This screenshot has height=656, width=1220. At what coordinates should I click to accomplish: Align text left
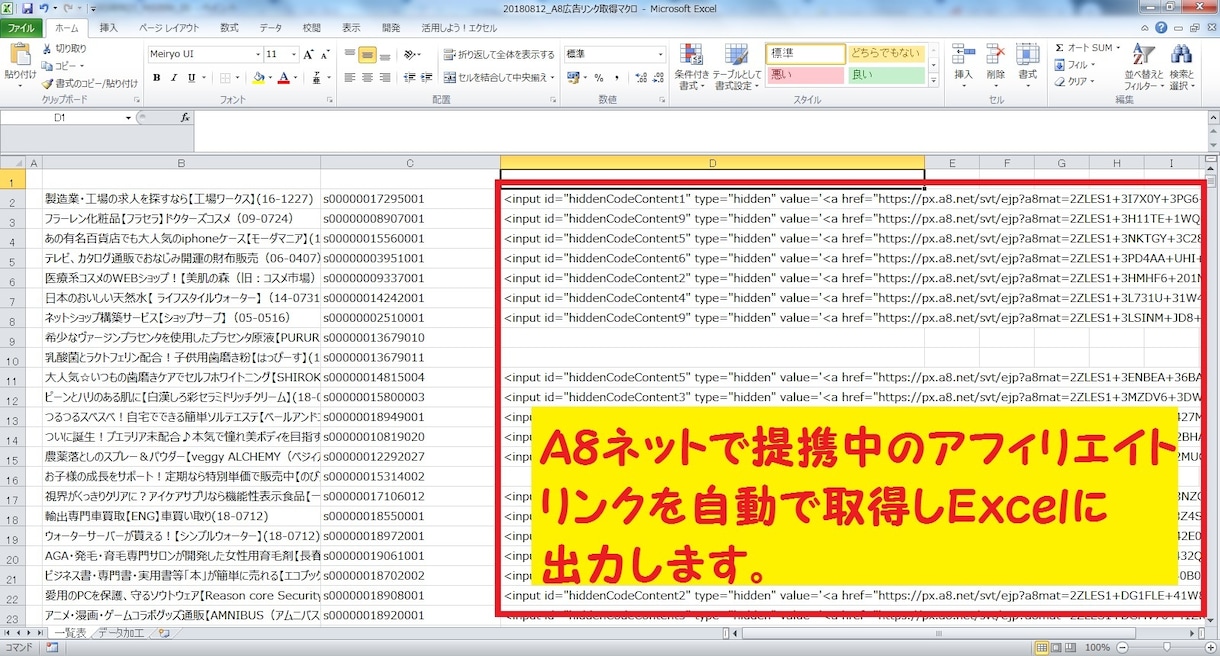click(x=349, y=78)
